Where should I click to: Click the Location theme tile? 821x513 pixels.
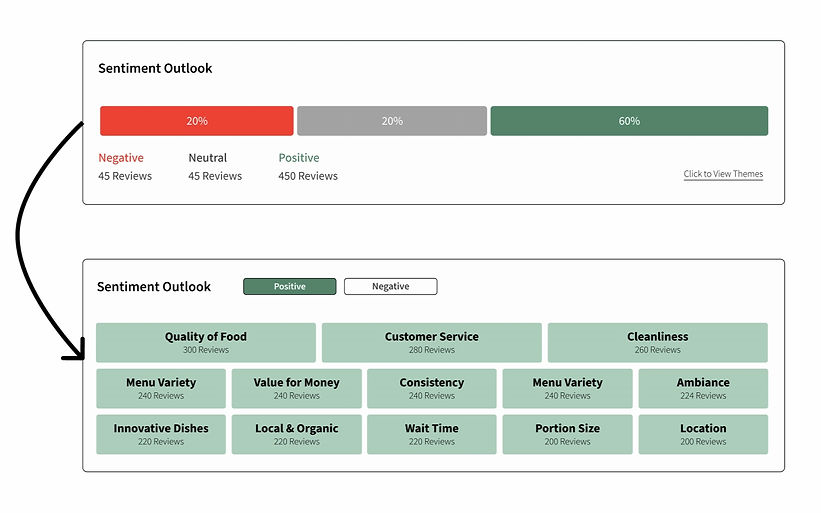click(x=703, y=434)
